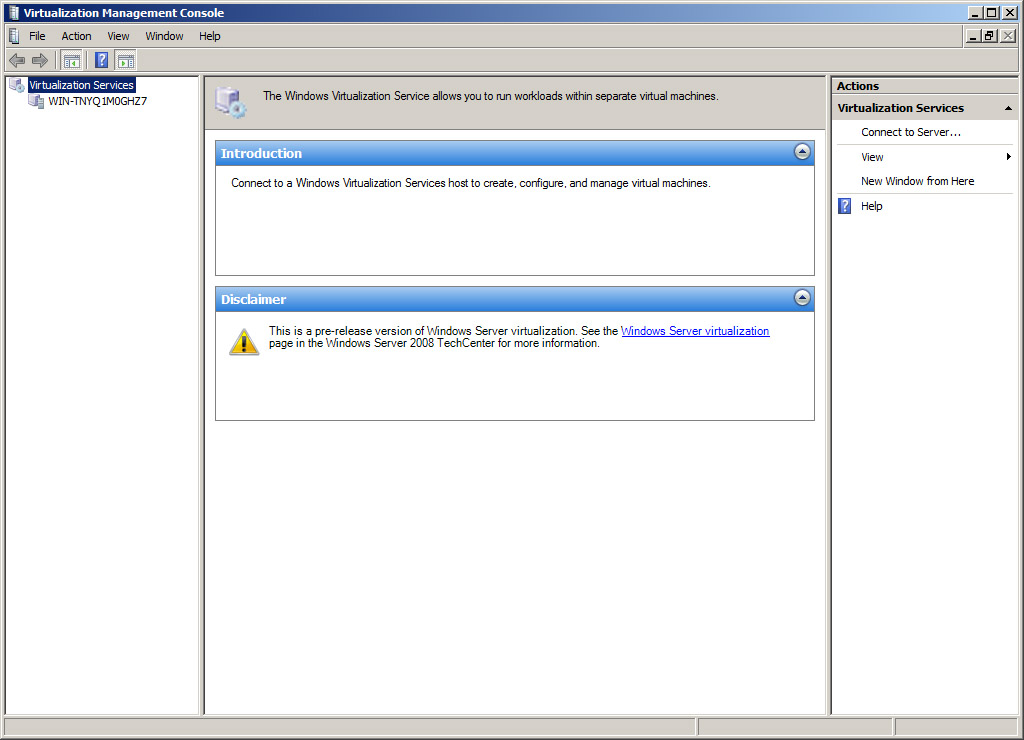Collapse the Introduction section

click(802, 152)
